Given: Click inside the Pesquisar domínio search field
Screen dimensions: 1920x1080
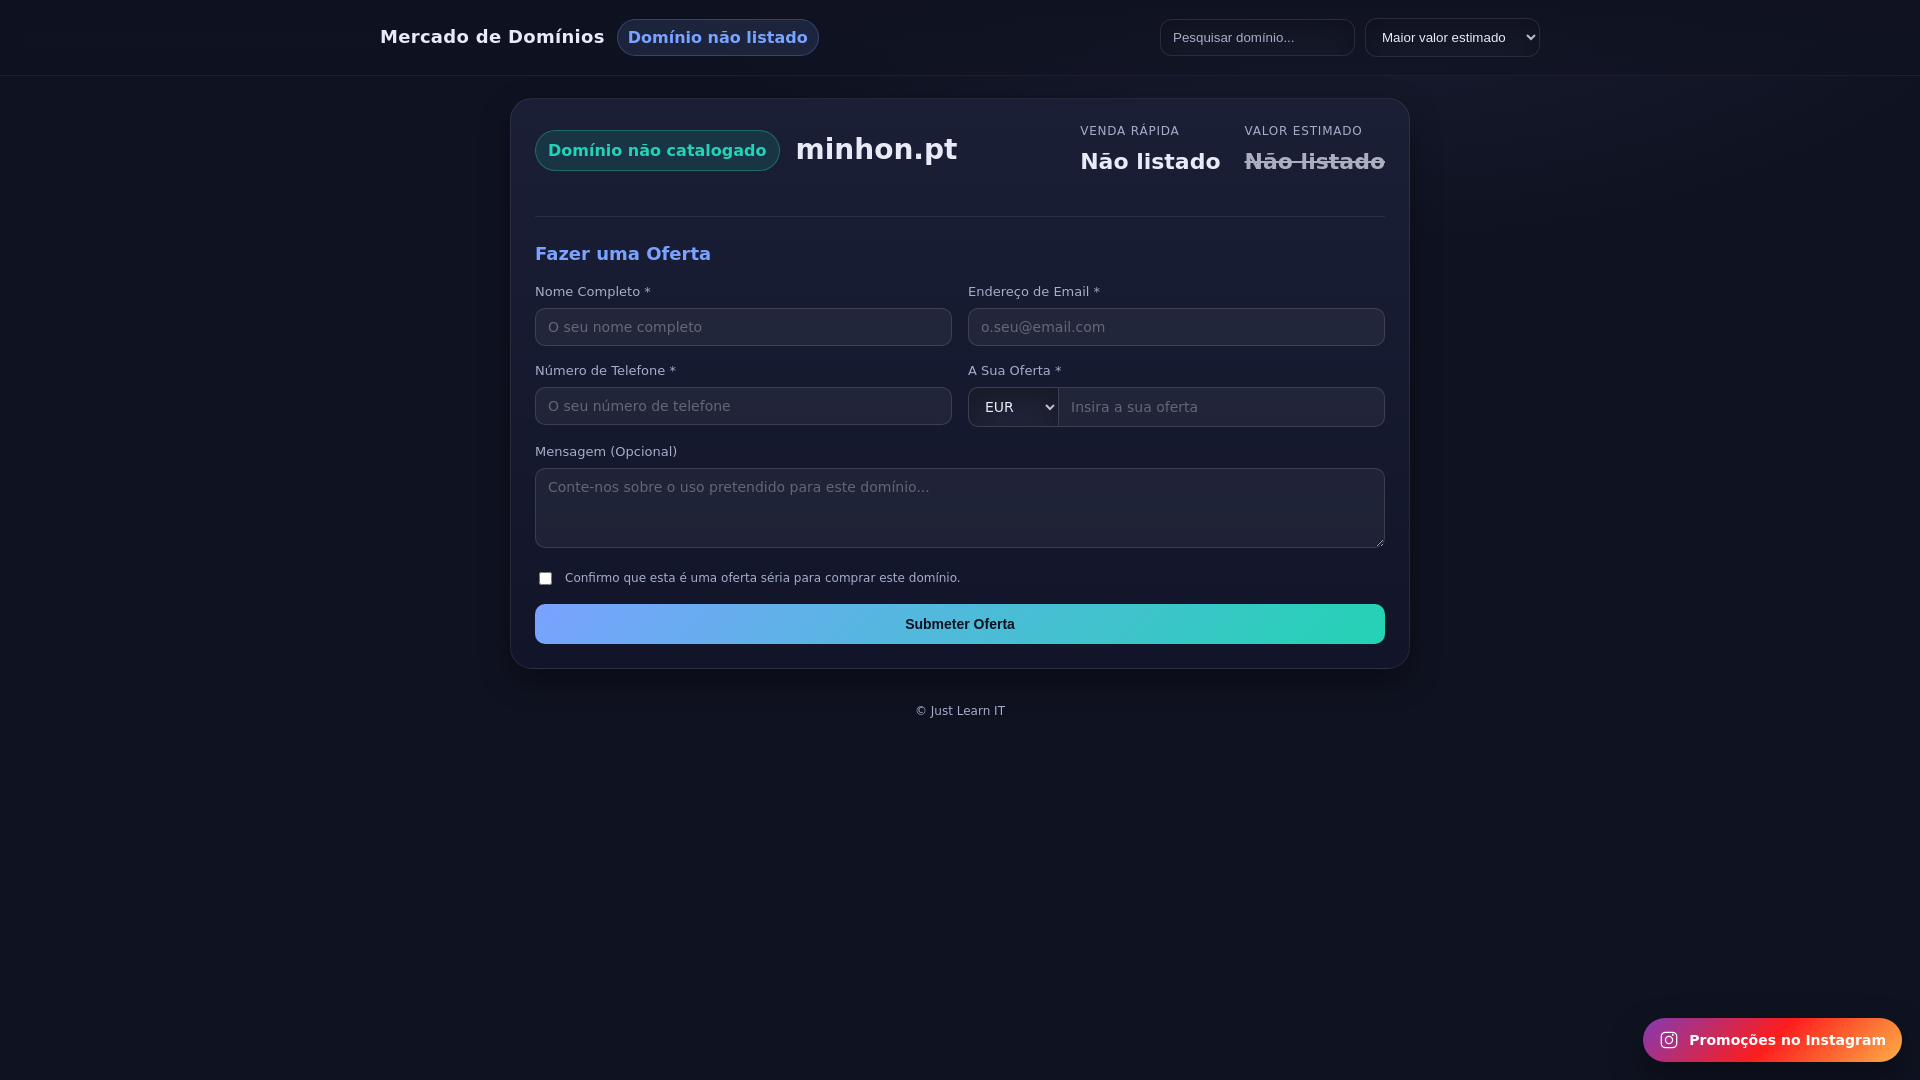Looking at the screenshot, I should click(1257, 38).
